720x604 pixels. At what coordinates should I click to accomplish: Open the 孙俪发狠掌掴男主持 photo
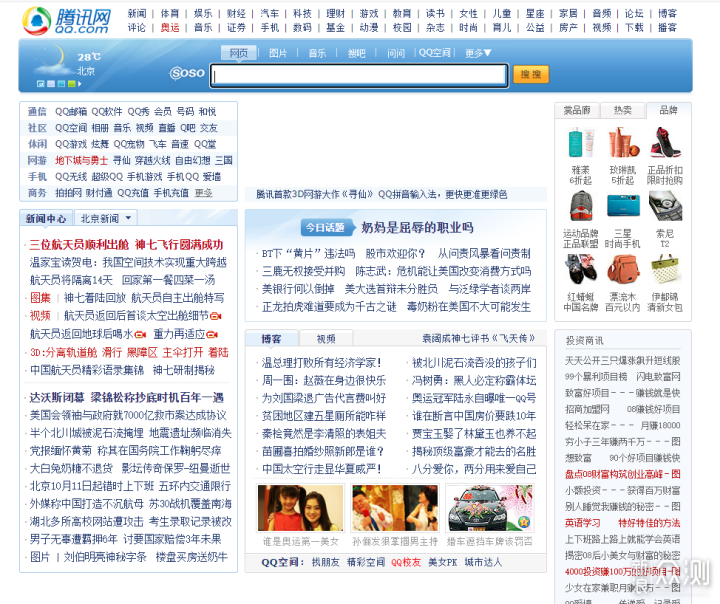[x=394, y=508]
